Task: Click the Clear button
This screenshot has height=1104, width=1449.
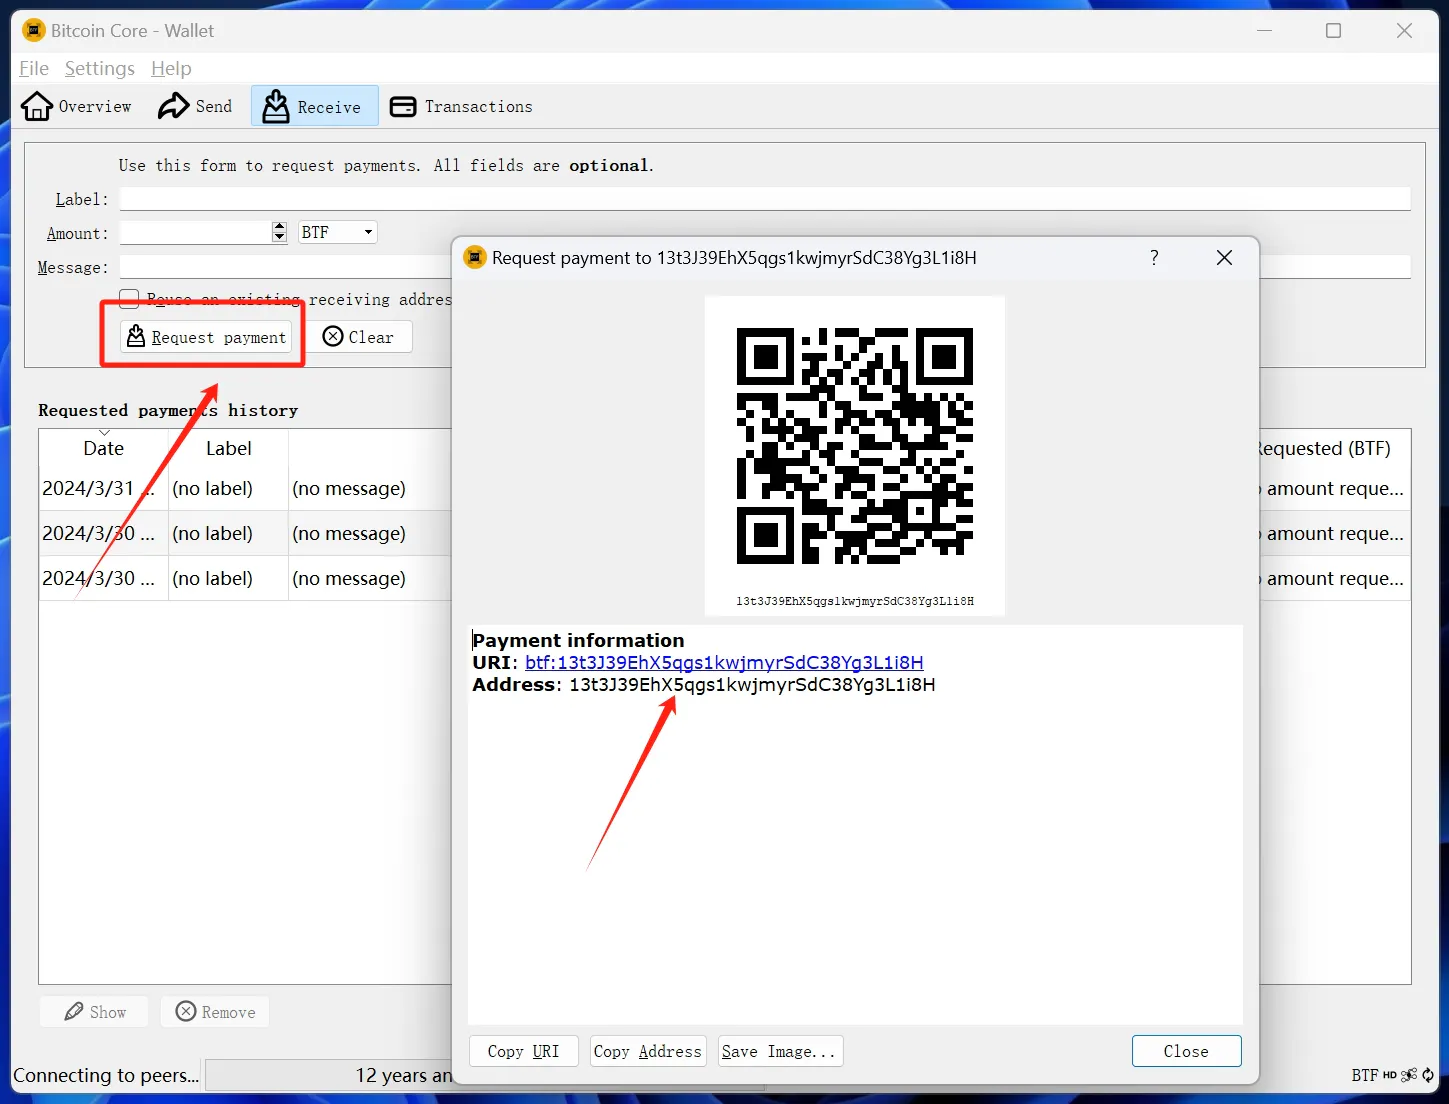Action: 359,337
